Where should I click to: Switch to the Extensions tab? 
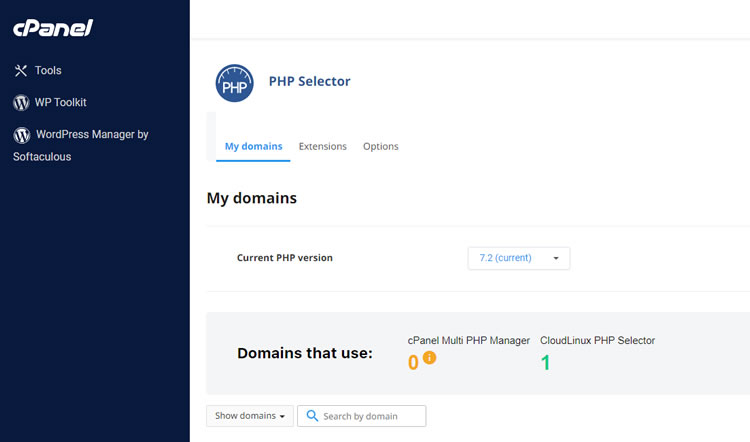(x=323, y=146)
